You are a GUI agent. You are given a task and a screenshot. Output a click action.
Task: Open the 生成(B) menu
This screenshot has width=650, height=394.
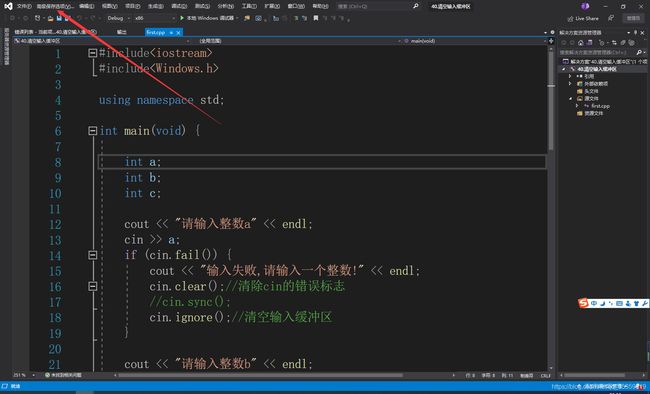(156, 6)
